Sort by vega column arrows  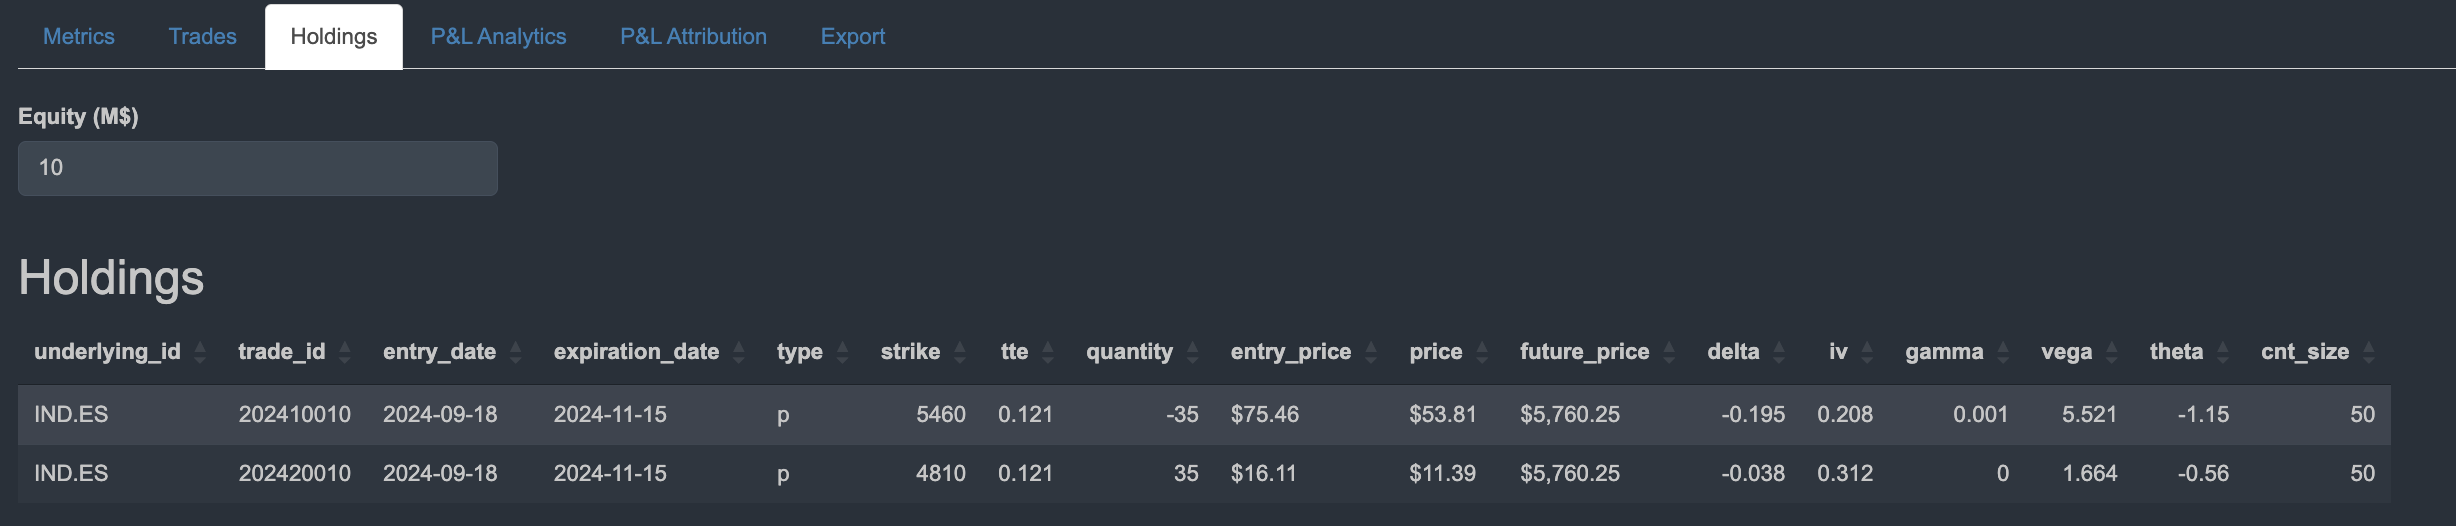[2112, 352]
